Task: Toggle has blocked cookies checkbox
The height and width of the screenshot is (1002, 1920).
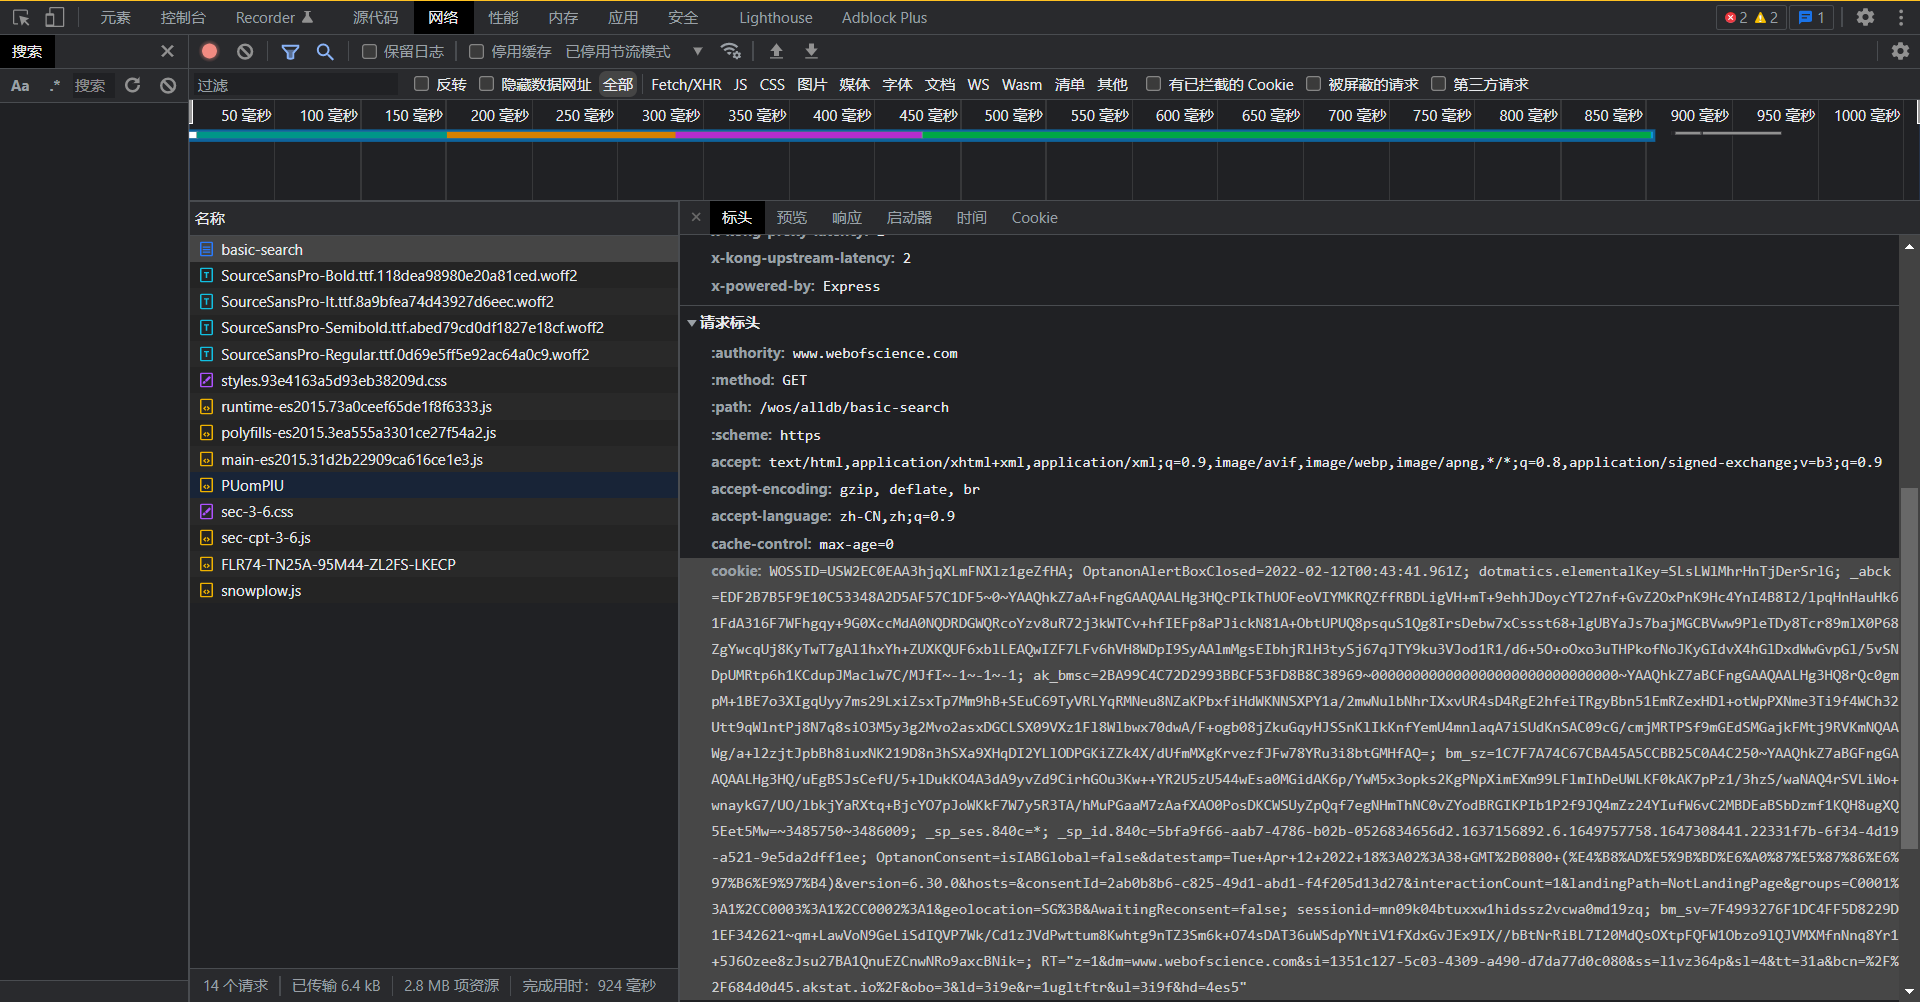Action: click(1153, 84)
